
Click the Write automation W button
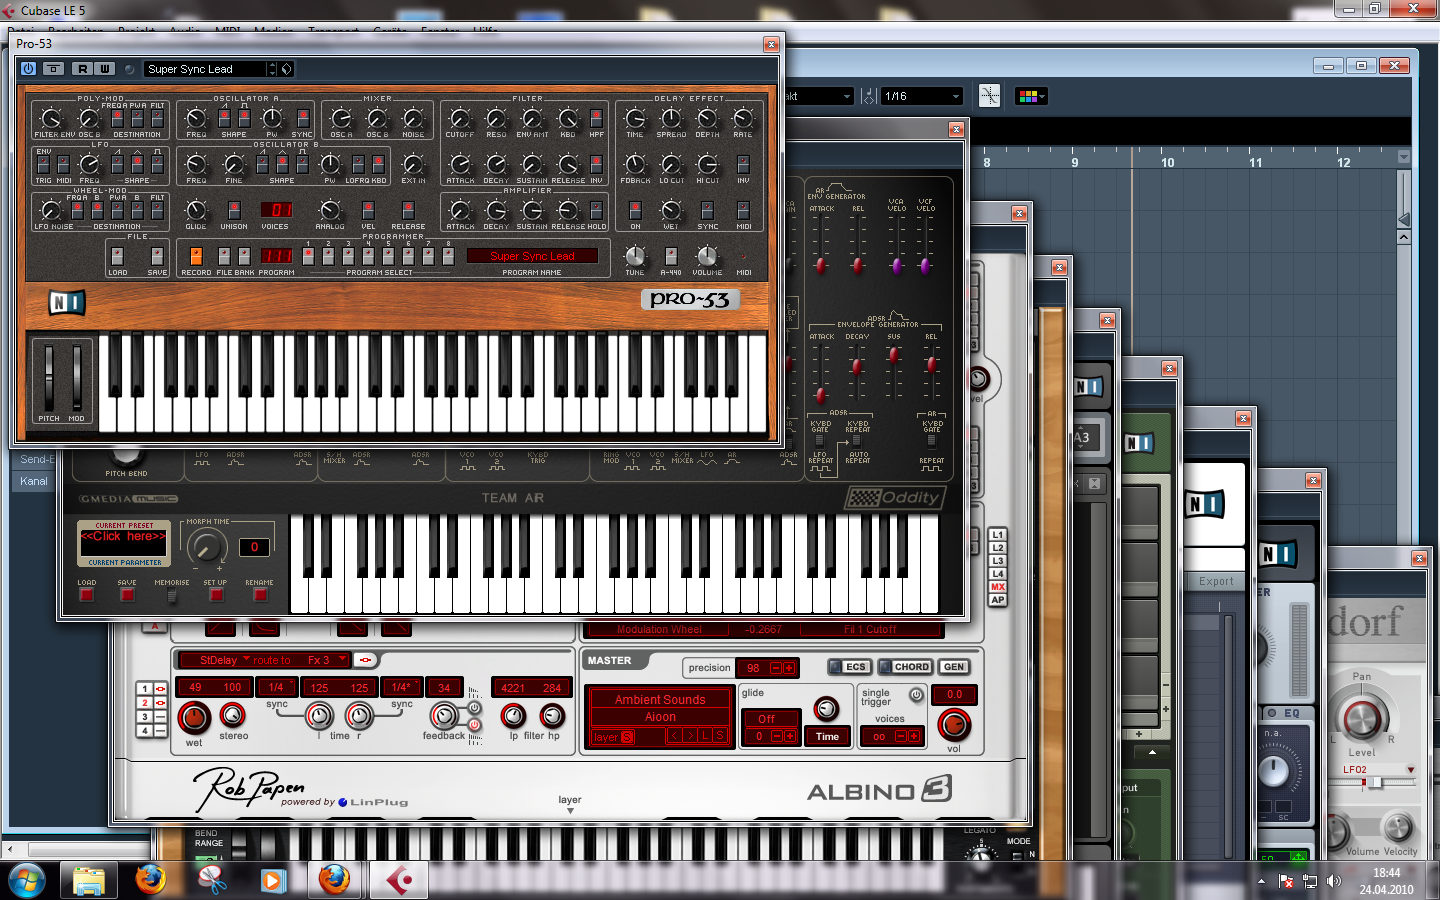(x=104, y=69)
